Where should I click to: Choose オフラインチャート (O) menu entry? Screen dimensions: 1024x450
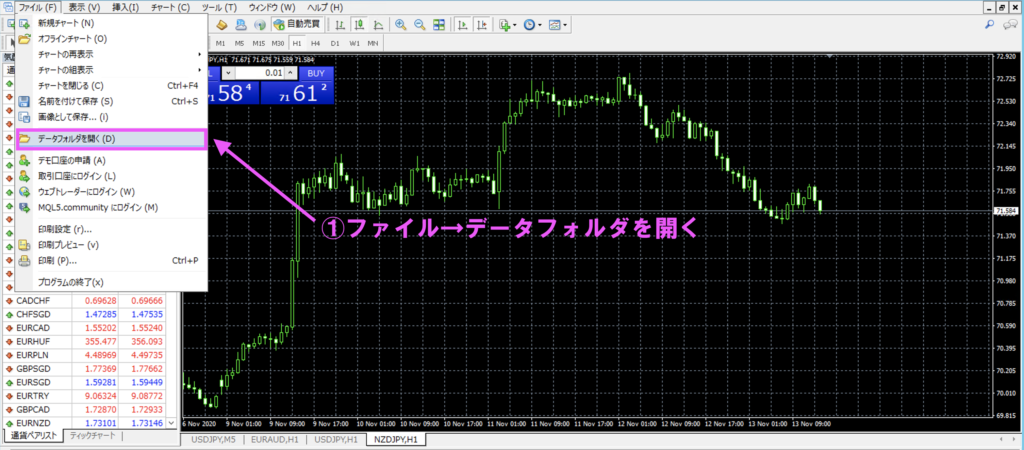click(x=111, y=39)
